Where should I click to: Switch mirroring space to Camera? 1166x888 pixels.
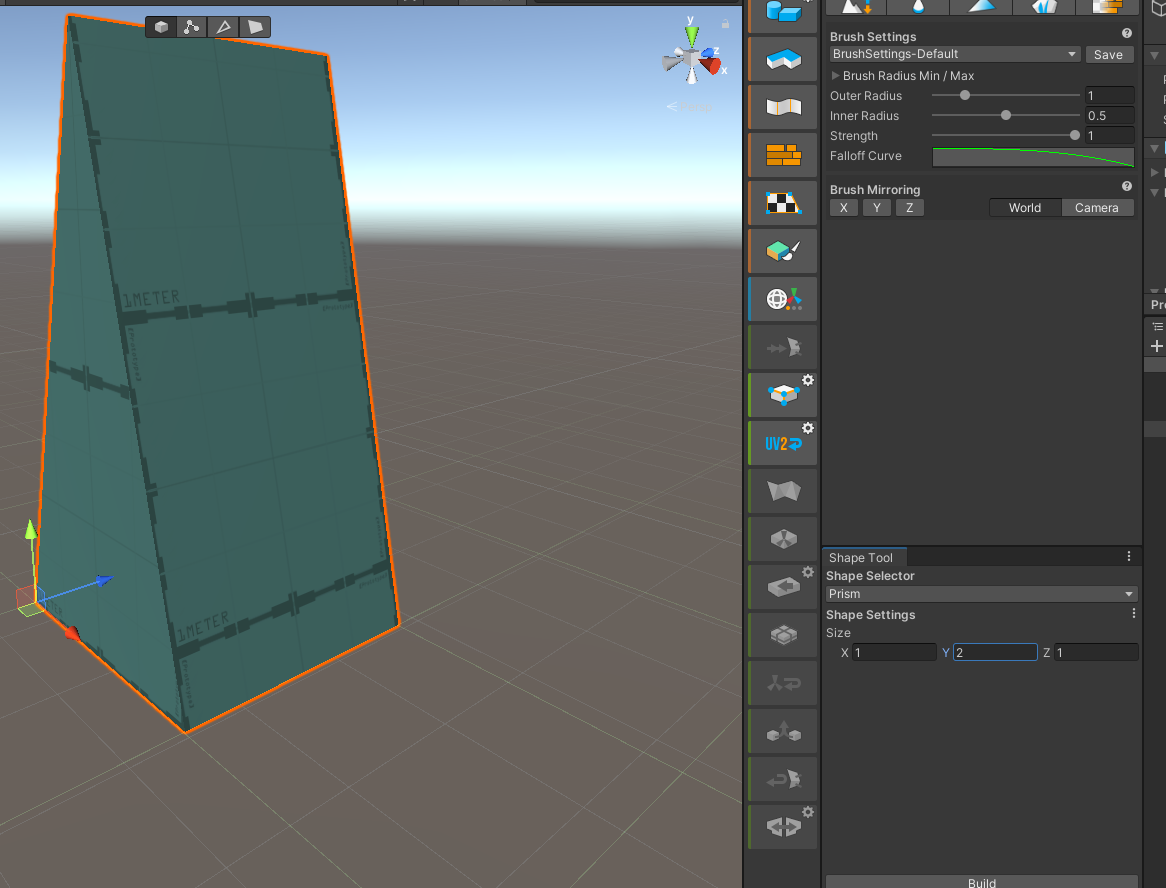(x=1097, y=207)
